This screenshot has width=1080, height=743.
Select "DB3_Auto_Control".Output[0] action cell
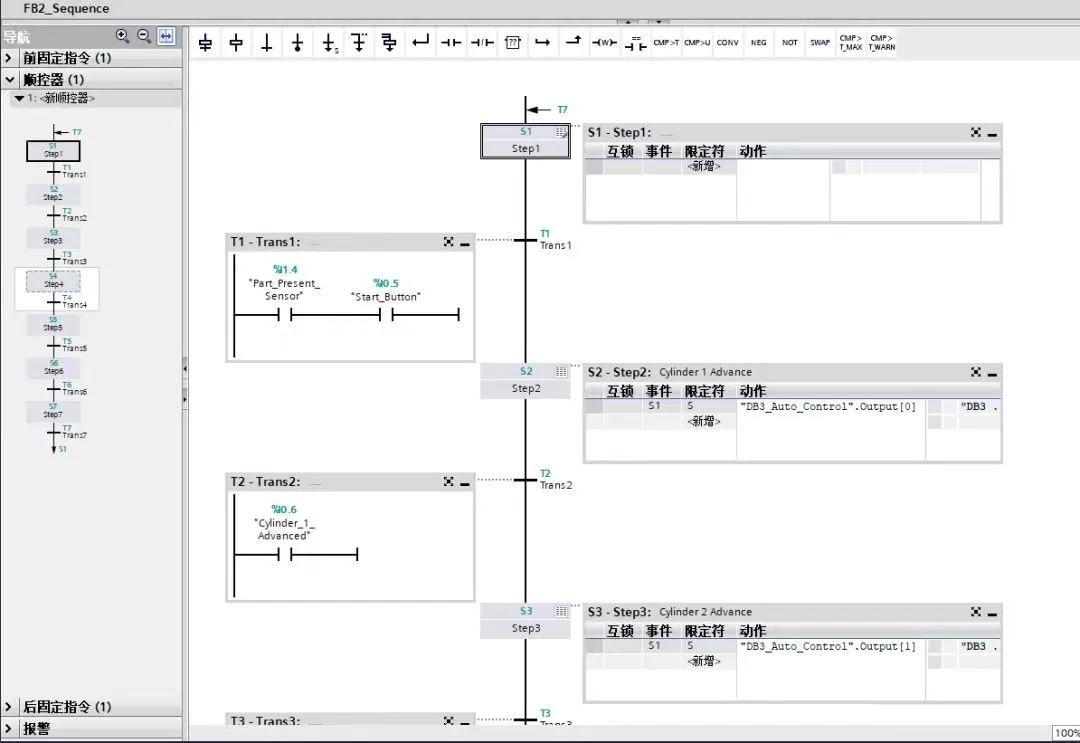tap(829, 407)
